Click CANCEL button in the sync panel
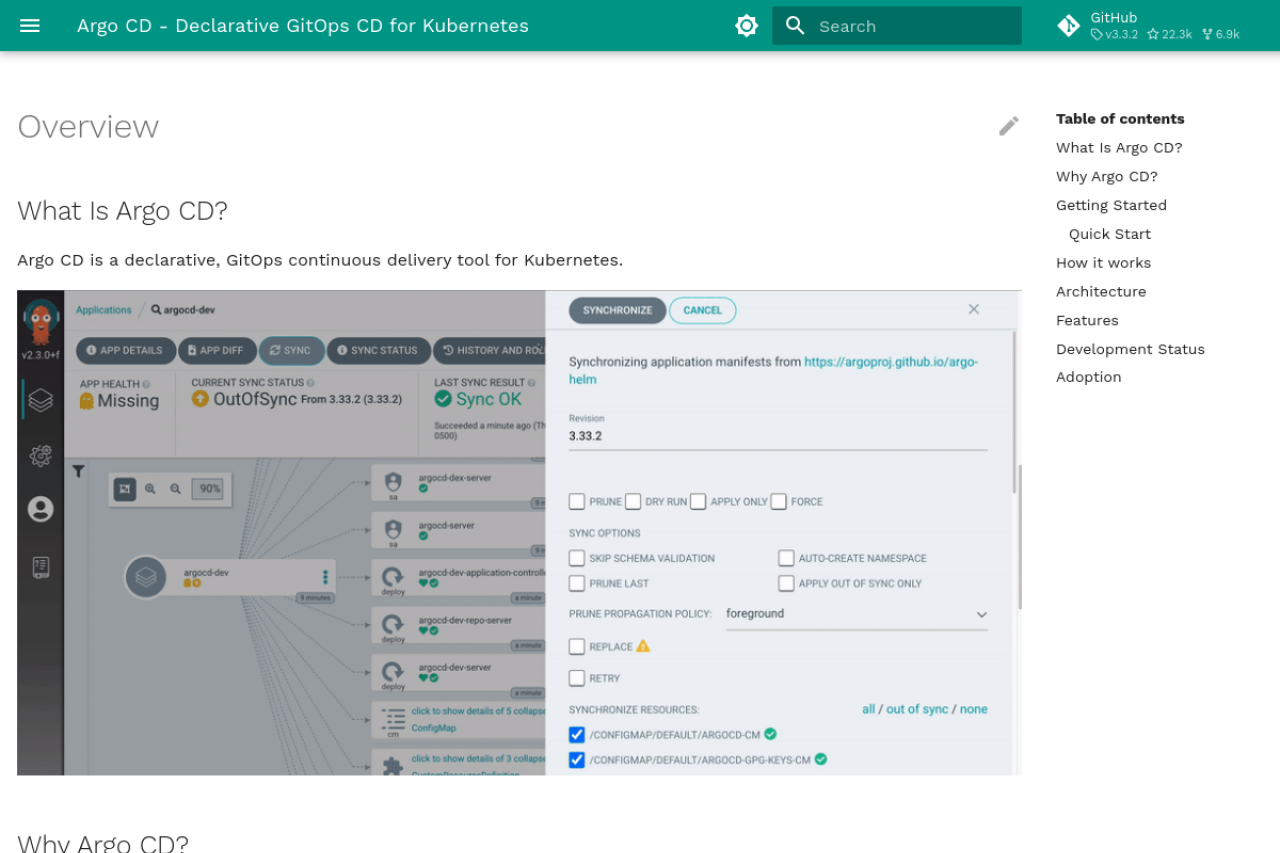 tap(702, 310)
